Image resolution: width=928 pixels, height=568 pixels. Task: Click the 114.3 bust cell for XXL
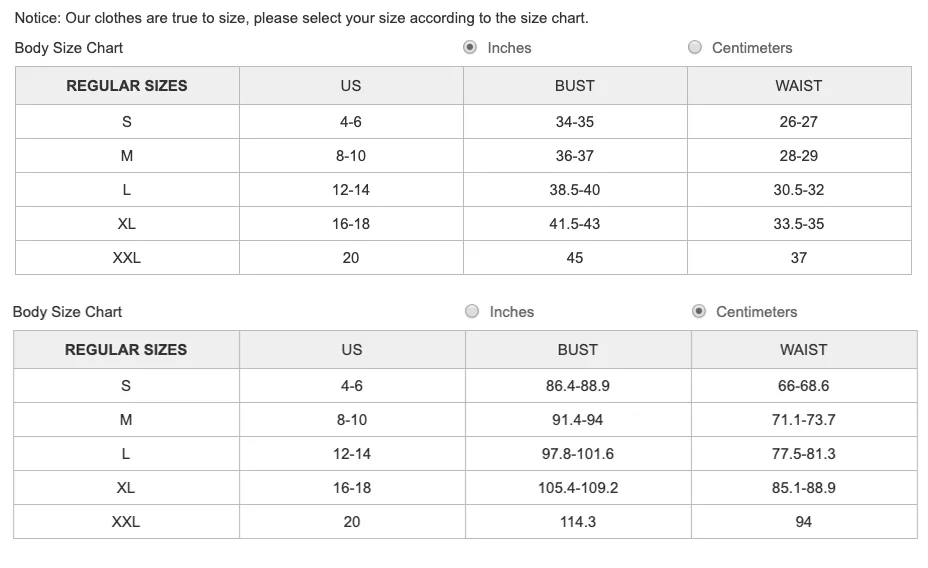click(578, 522)
